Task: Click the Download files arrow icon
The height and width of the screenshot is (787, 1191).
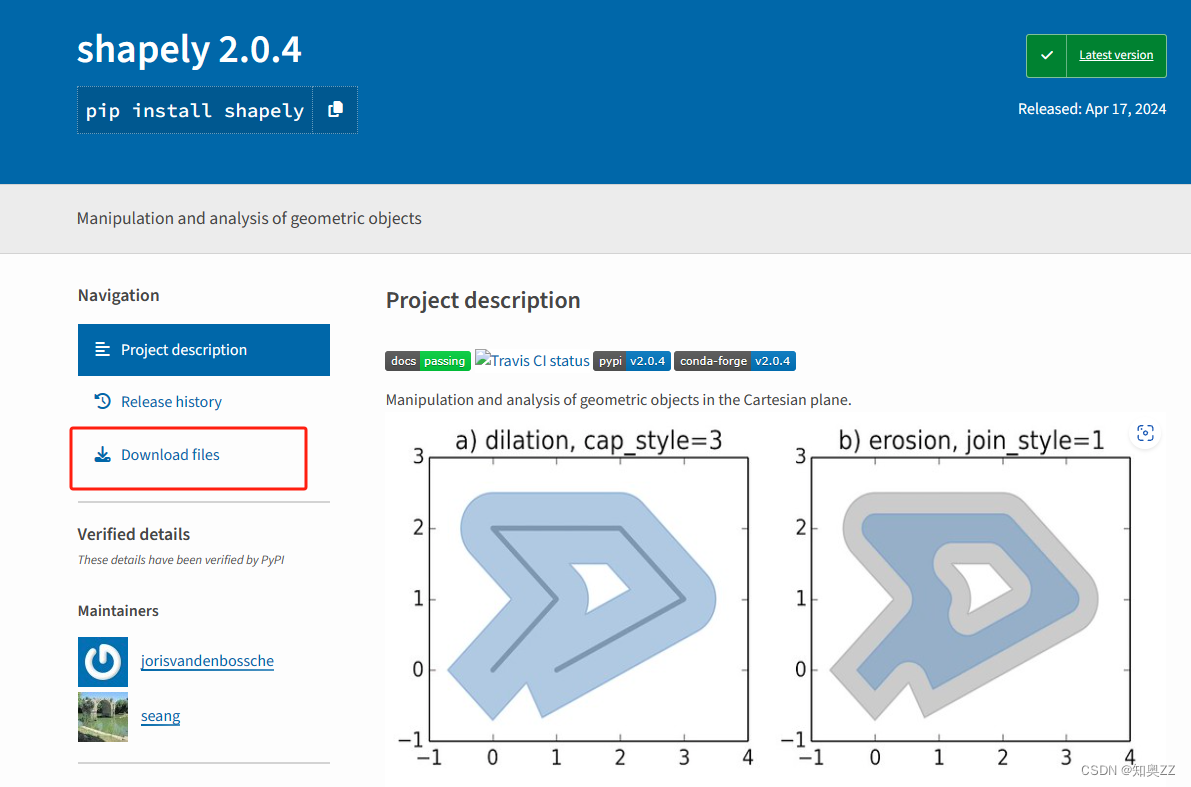Action: (x=103, y=455)
